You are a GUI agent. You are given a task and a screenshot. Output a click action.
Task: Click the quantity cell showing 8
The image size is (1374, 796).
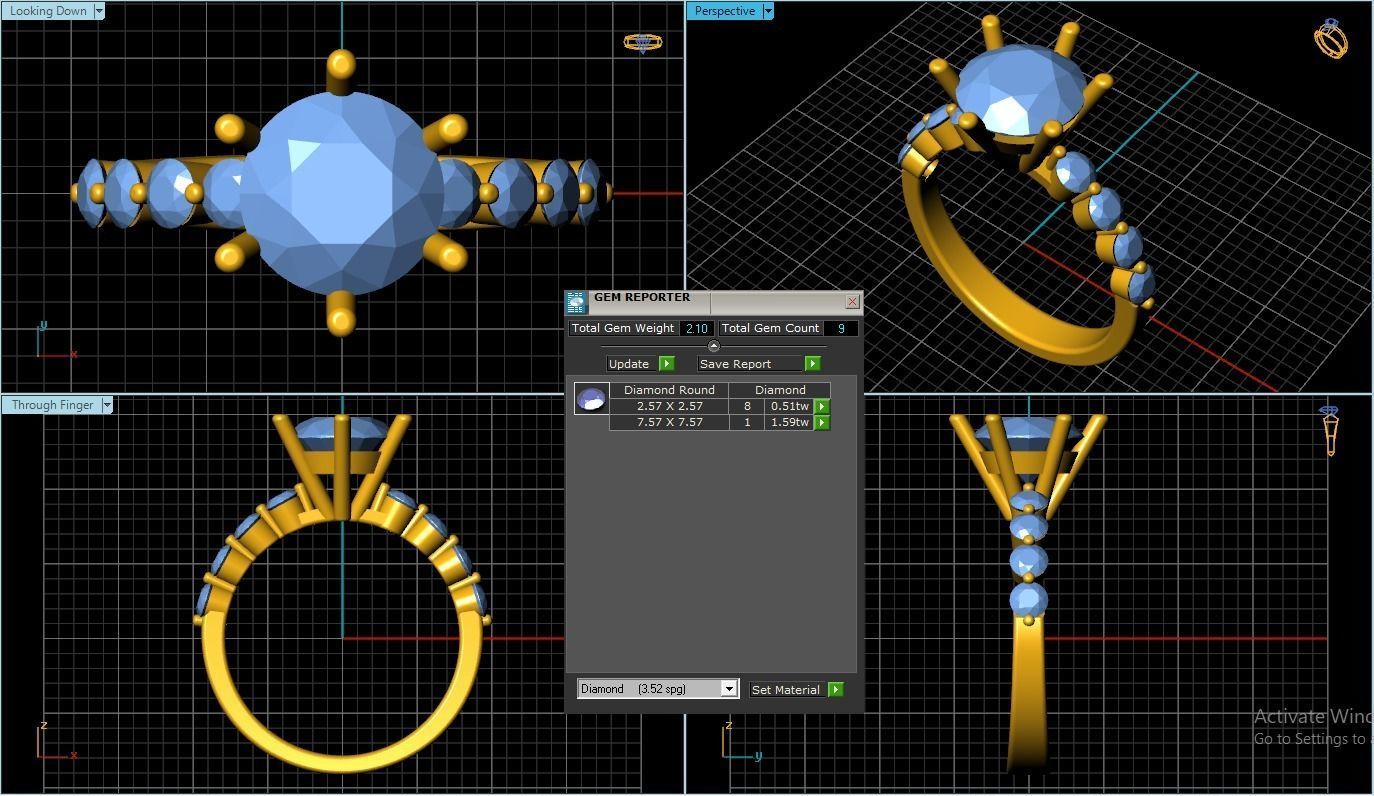pyautogui.click(x=747, y=406)
